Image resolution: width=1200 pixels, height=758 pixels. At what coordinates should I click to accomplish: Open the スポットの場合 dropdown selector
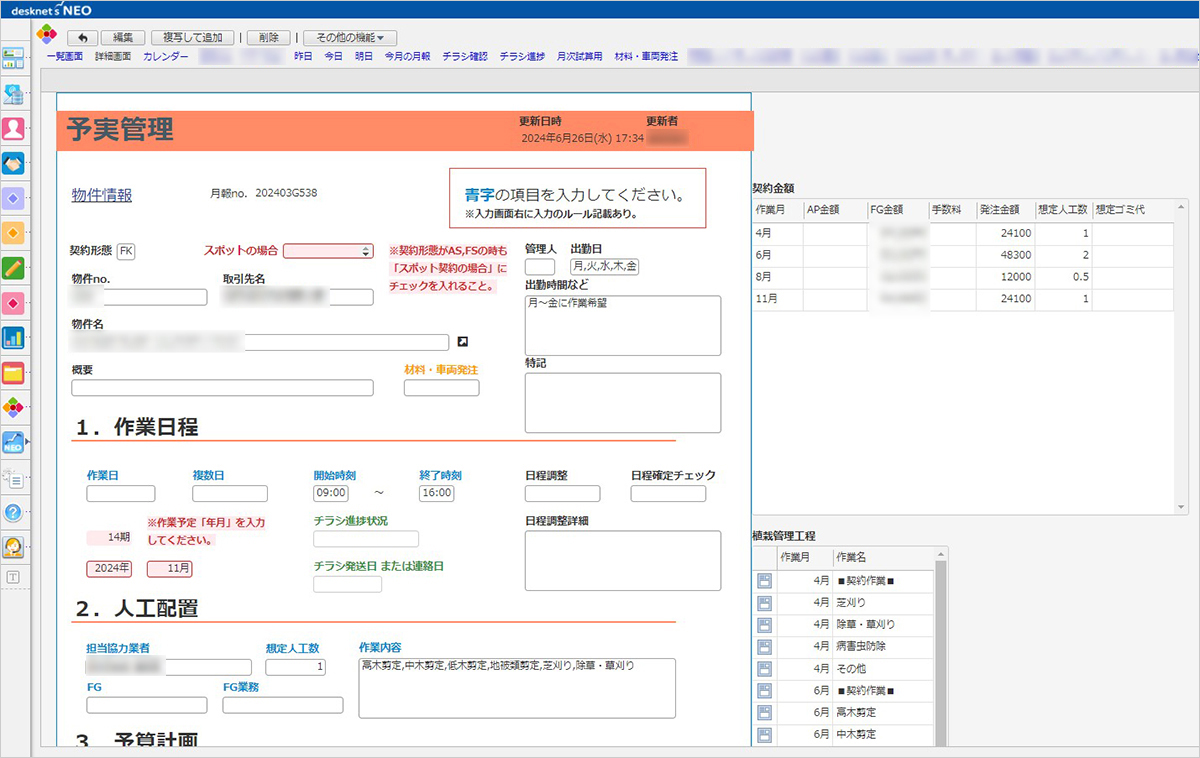point(330,251)
